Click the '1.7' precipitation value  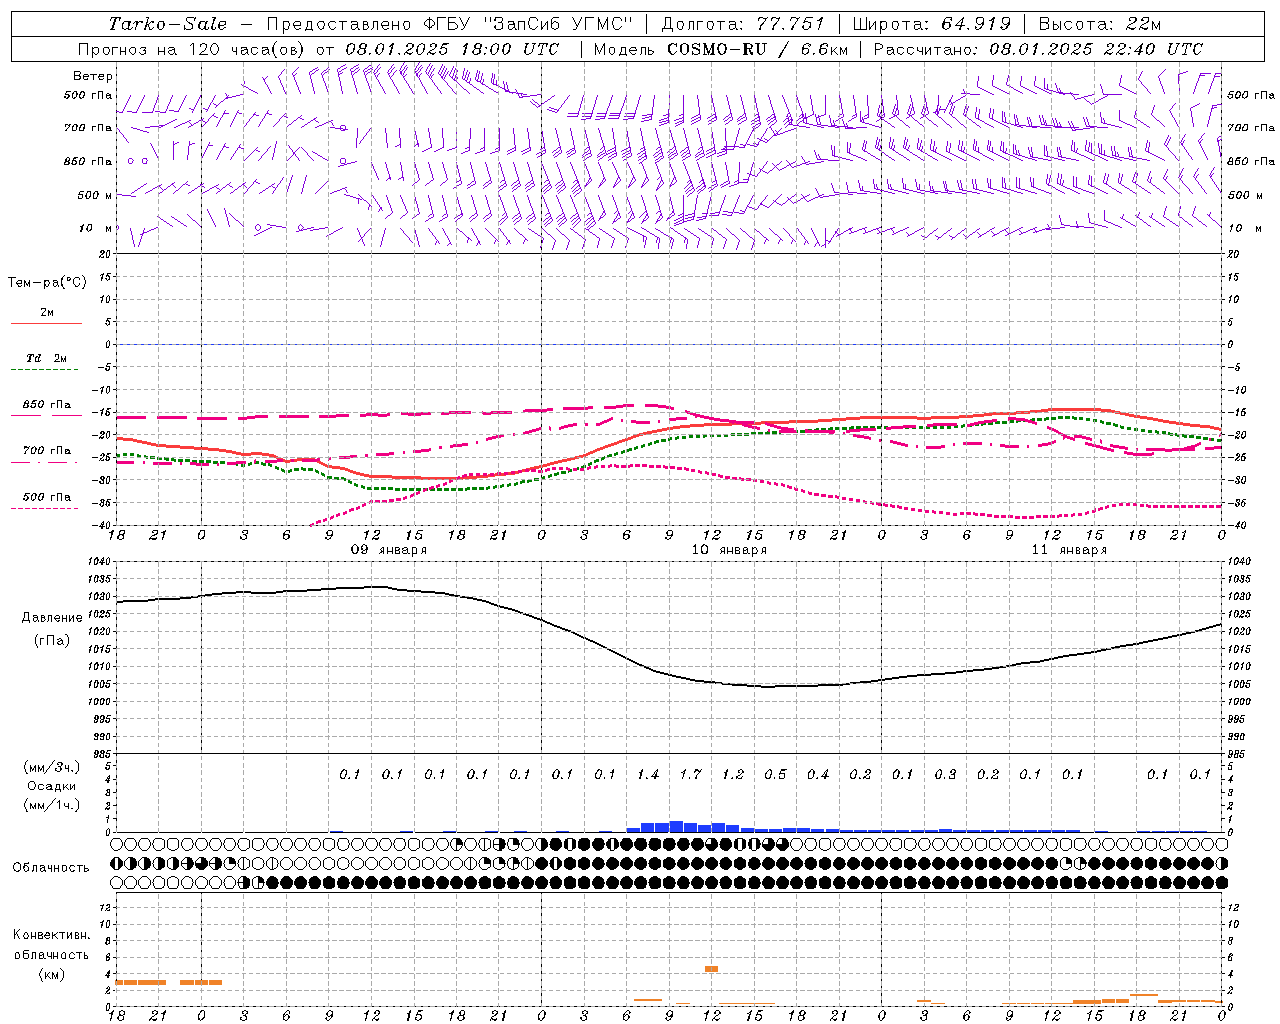[690, 775]
